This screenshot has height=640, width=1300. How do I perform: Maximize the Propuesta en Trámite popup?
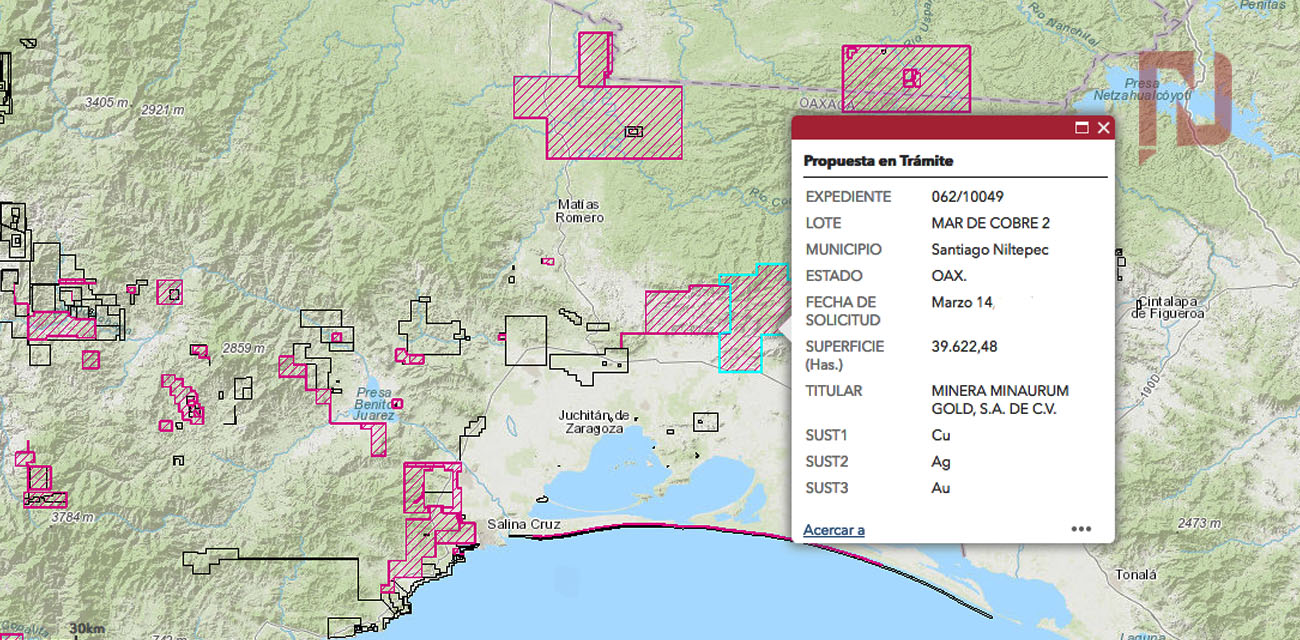coord(1081,128)
